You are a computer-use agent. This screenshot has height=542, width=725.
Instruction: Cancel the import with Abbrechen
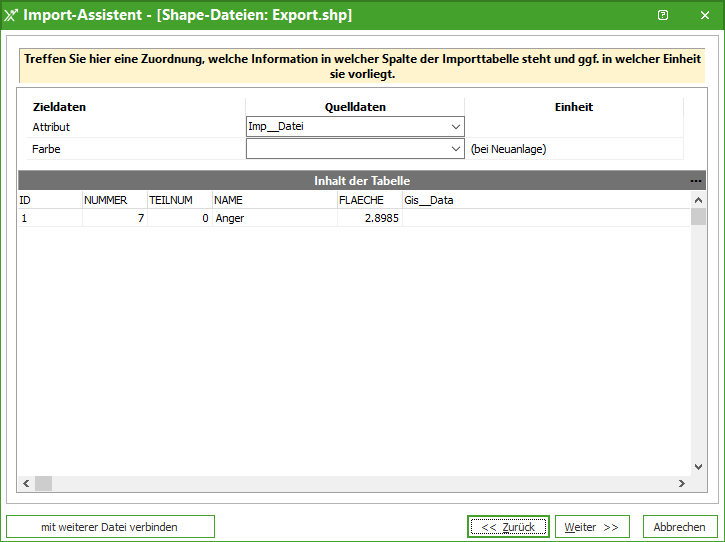click(680, 527)
